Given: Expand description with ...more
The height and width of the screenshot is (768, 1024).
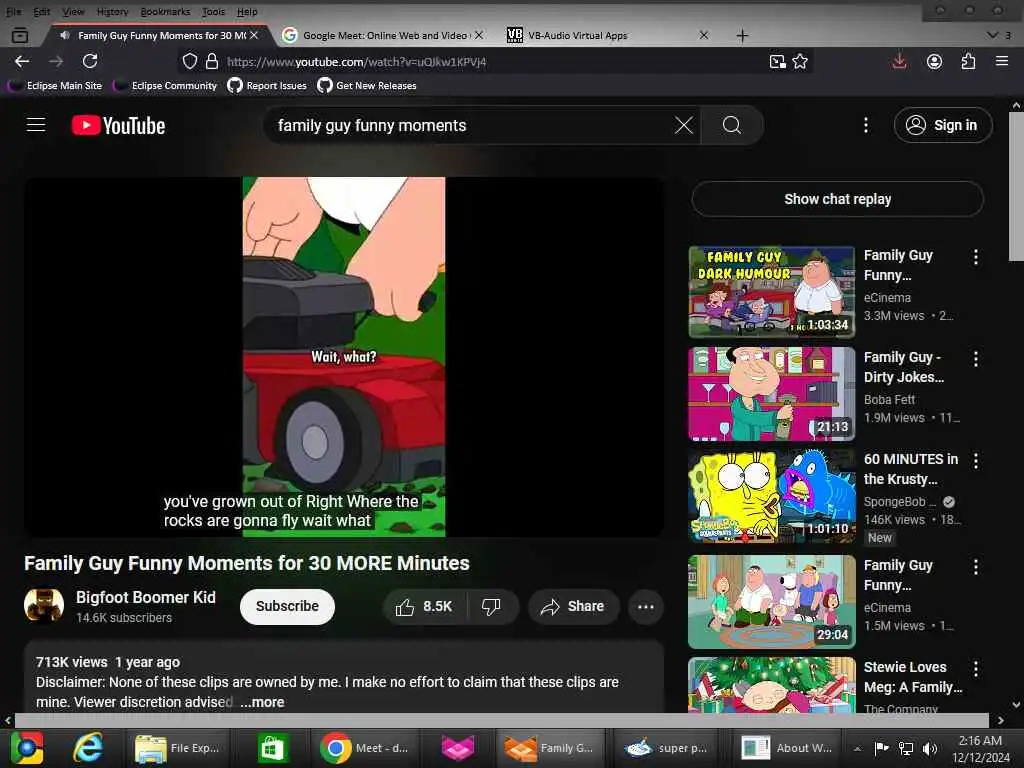Looking at the screenshot, I should click(x=262, y=702).
